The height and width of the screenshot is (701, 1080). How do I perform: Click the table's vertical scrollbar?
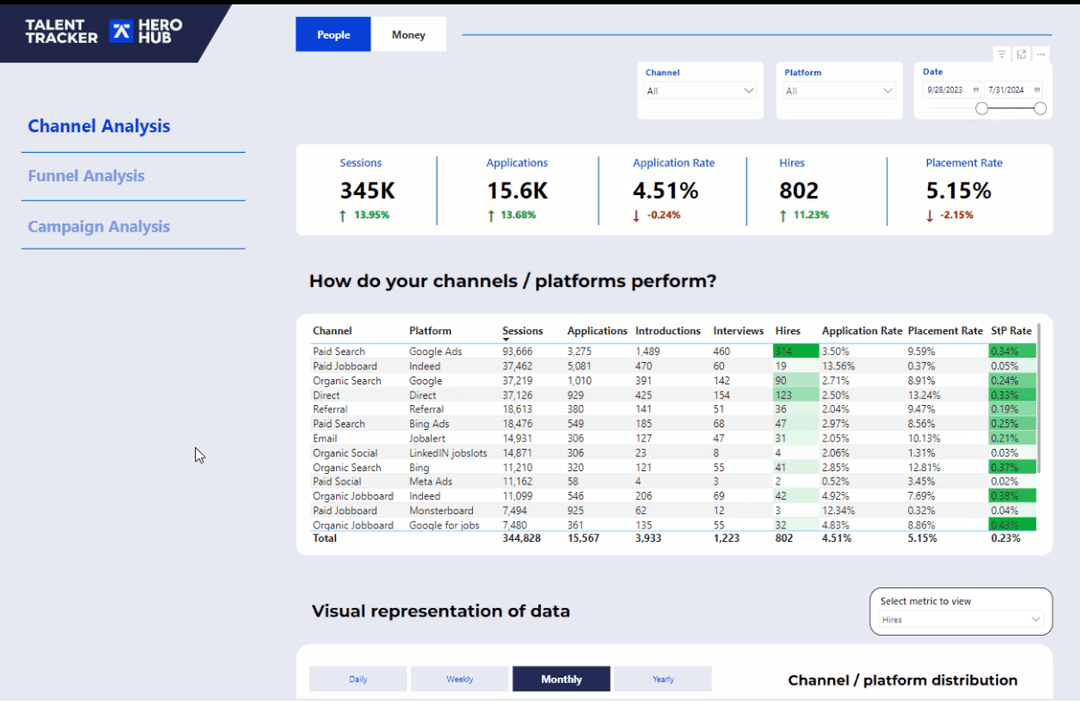pyautogui.click(x=1040, y=400)
